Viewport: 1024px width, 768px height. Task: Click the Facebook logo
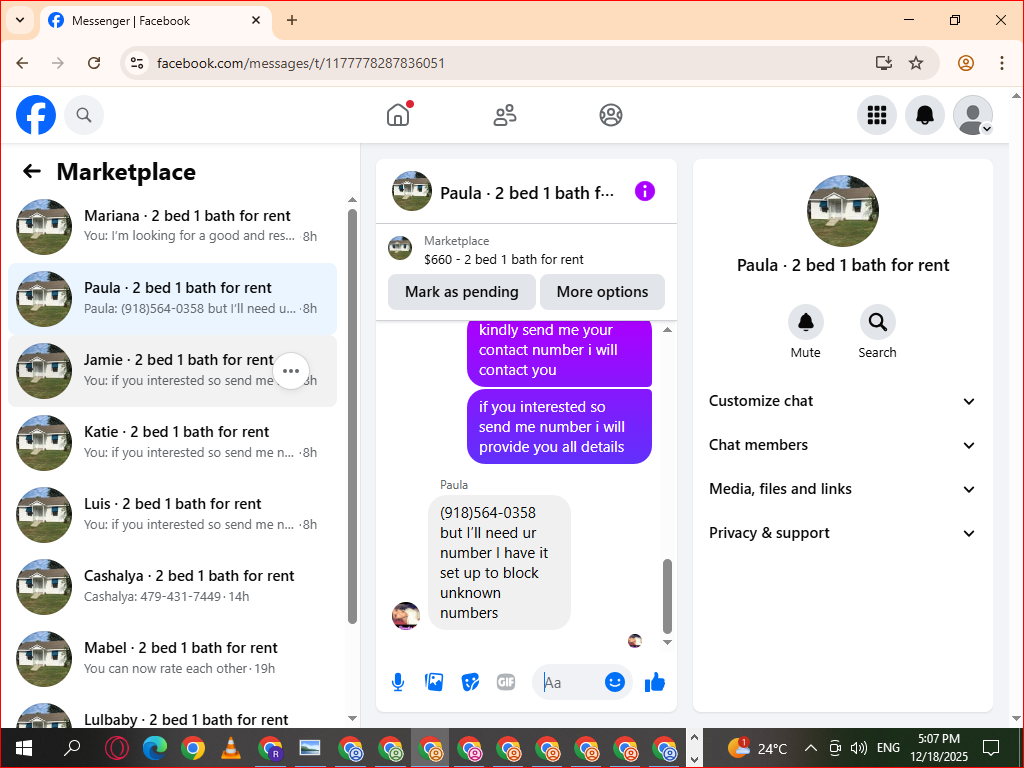36,115
